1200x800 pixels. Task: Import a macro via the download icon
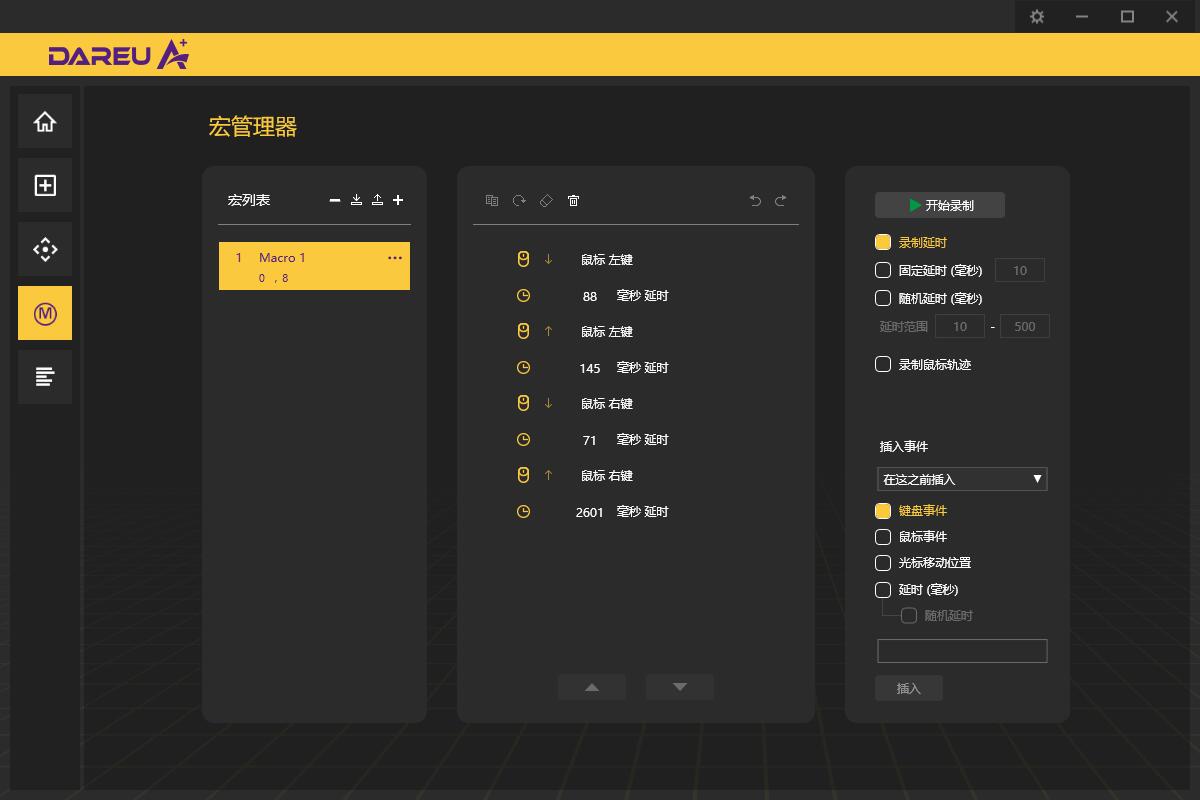click(356, 200)
